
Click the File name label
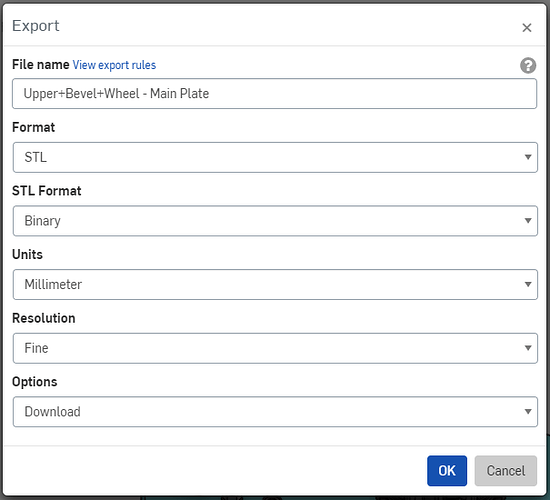41,65
